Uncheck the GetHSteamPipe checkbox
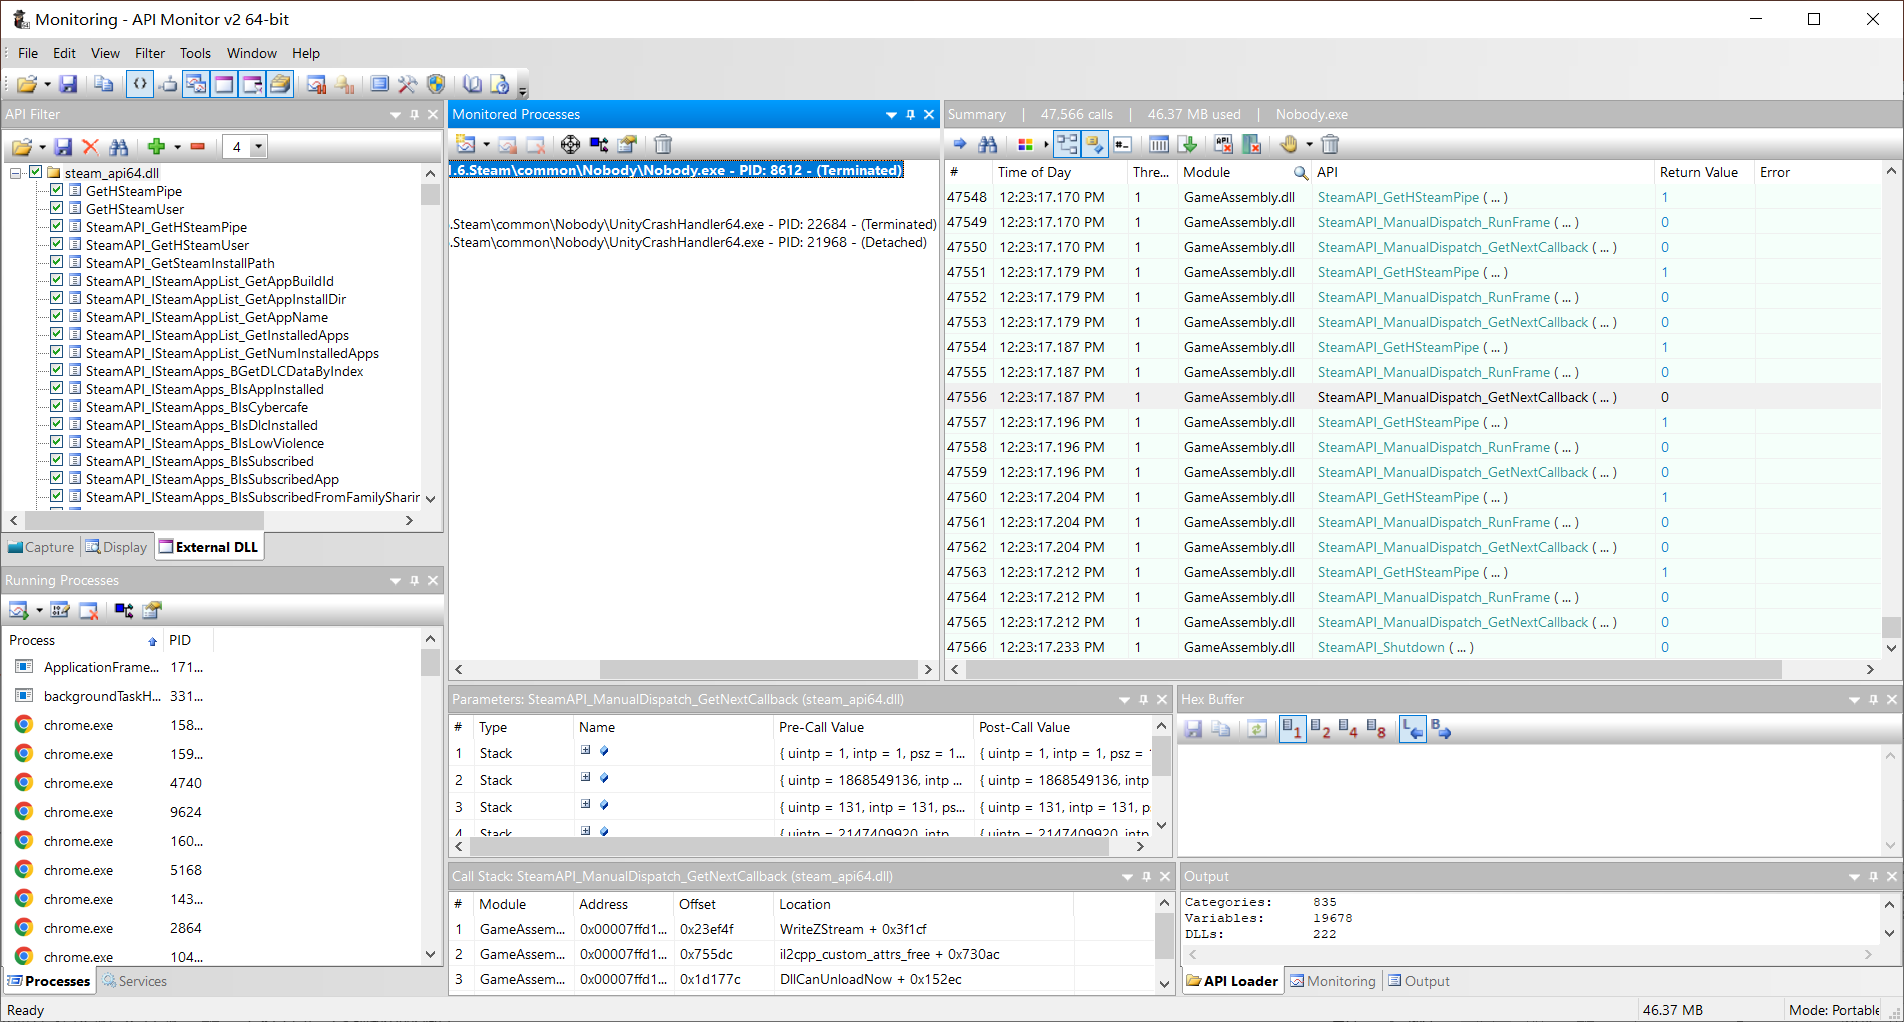This screenshot has height=1022, width=1904. (x=57, y=190)
